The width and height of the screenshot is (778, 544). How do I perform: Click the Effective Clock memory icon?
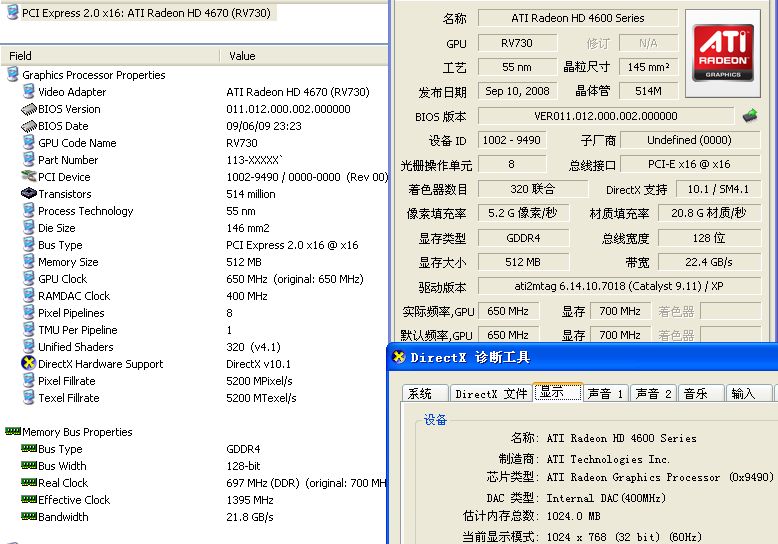(29, 499)
